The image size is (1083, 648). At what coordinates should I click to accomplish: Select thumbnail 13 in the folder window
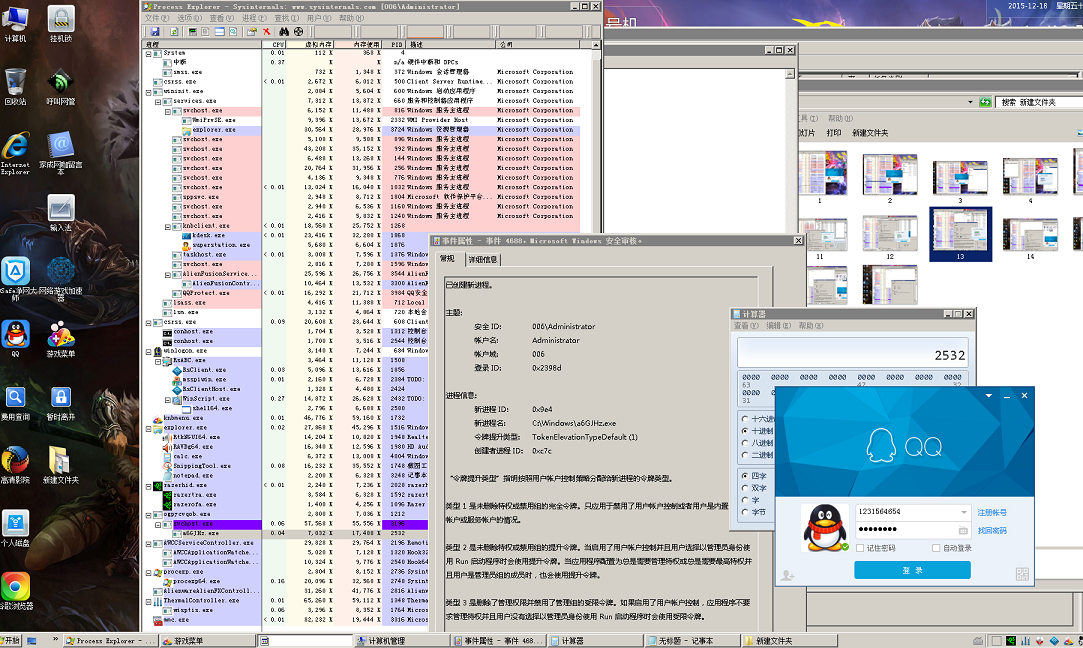point(960,234)
